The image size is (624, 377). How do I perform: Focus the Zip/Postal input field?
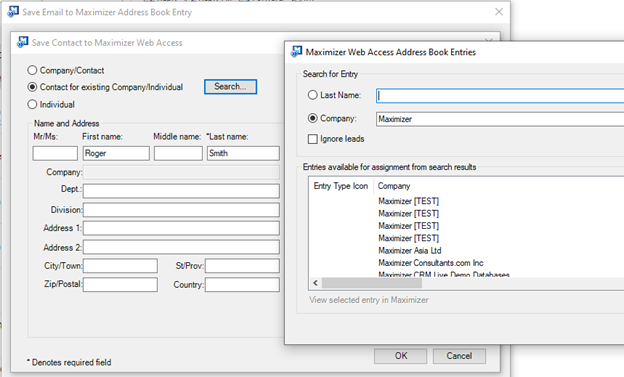120,285
